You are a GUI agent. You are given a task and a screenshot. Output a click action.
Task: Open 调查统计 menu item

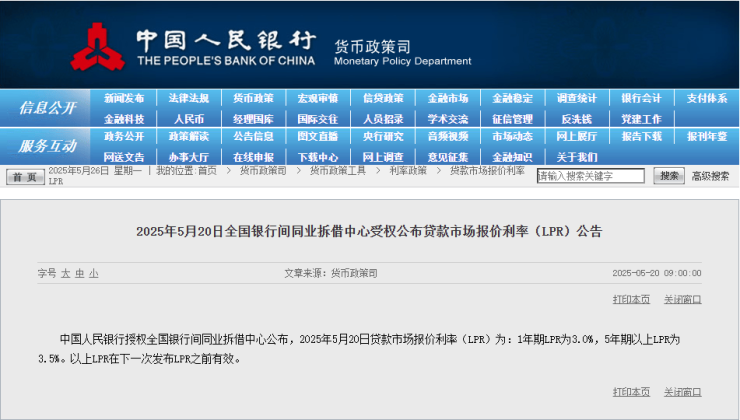pos(577,98)
